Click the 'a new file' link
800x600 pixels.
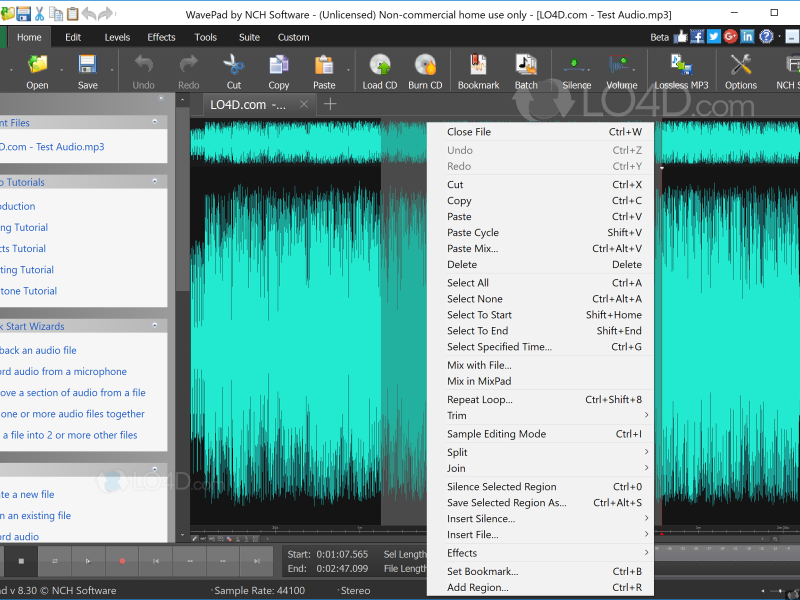click(x=27, y=494)
